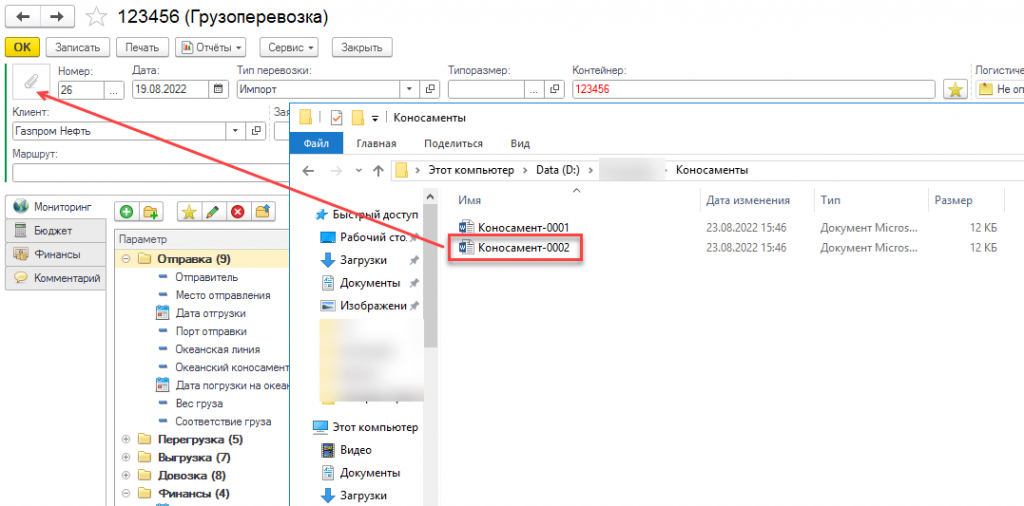Switch to the Мониторинг tab

pos(55,206)
